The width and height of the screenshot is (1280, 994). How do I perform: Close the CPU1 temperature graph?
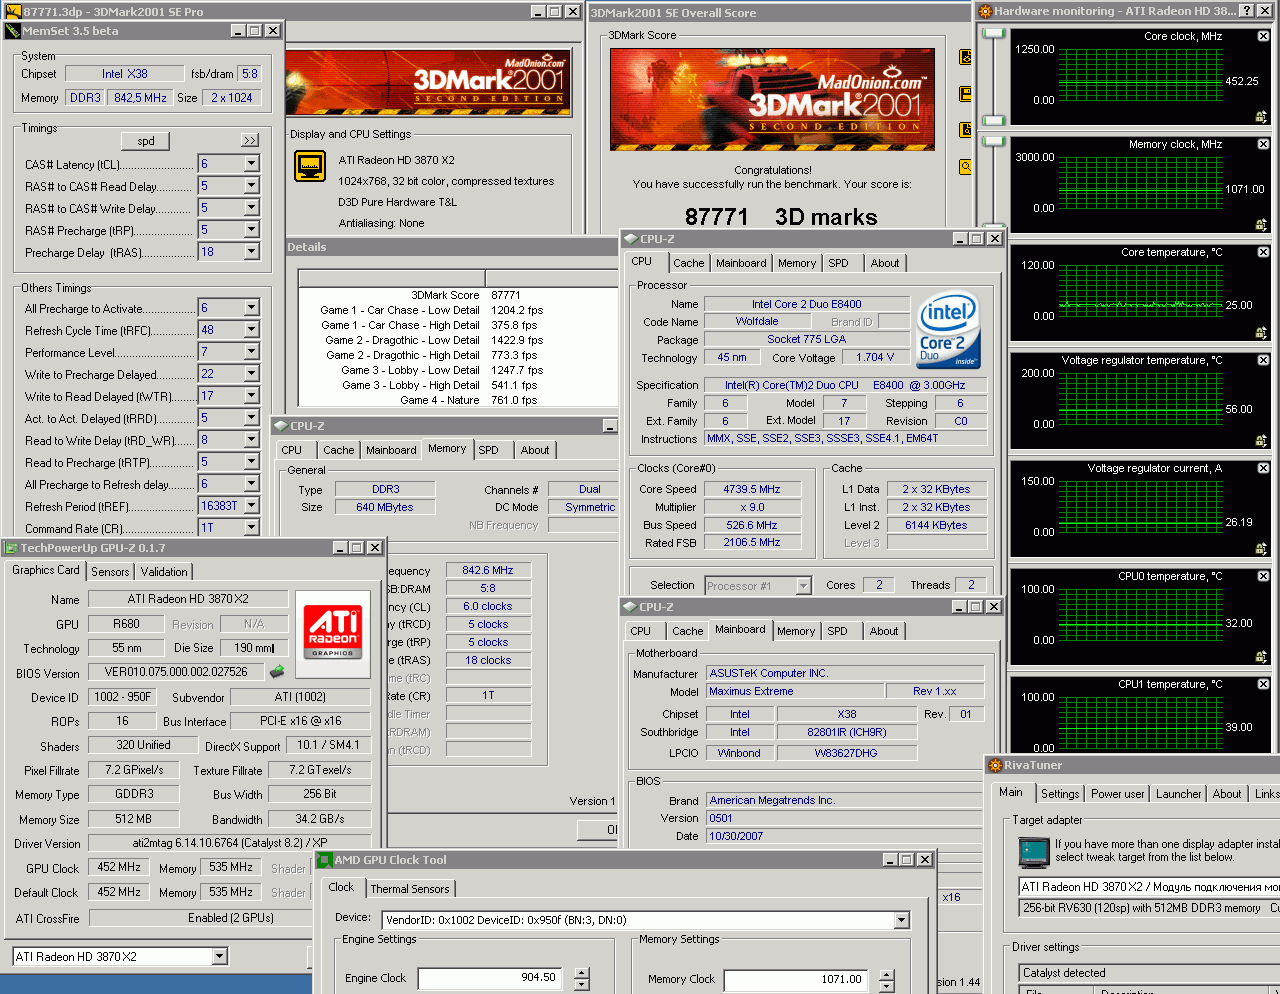(1263, 684)
